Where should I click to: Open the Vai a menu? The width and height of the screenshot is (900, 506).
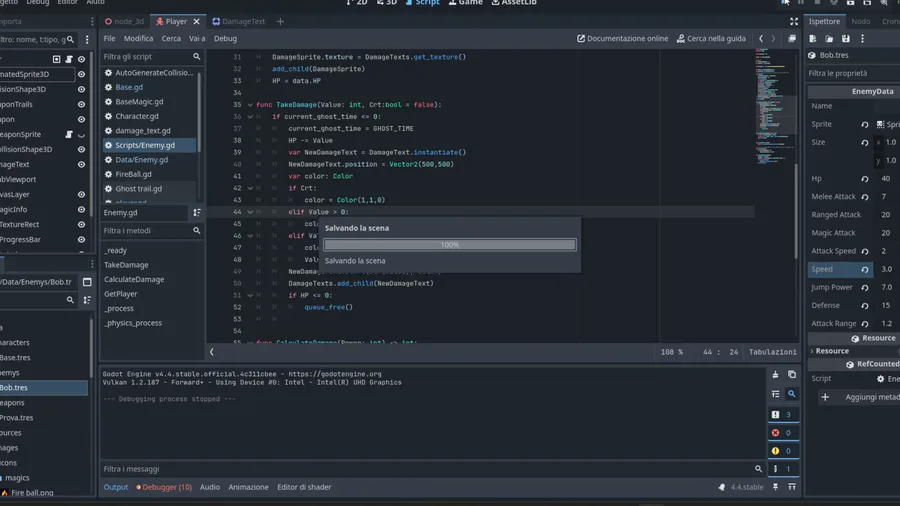pos(197,38)
